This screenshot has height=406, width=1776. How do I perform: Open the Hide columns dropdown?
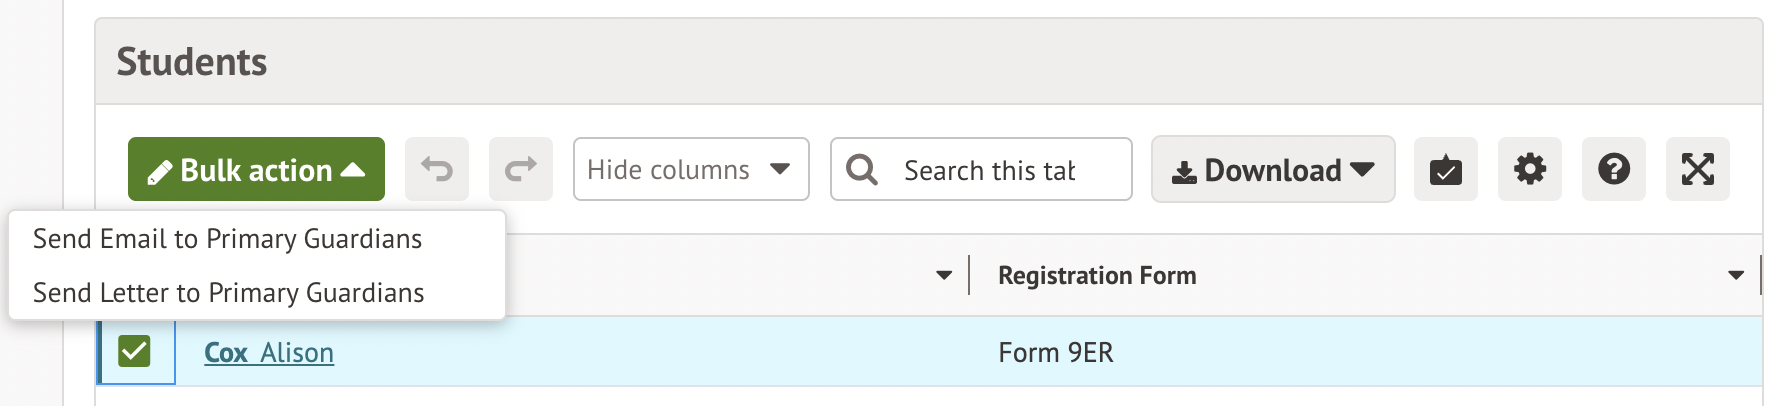[690, 170]
